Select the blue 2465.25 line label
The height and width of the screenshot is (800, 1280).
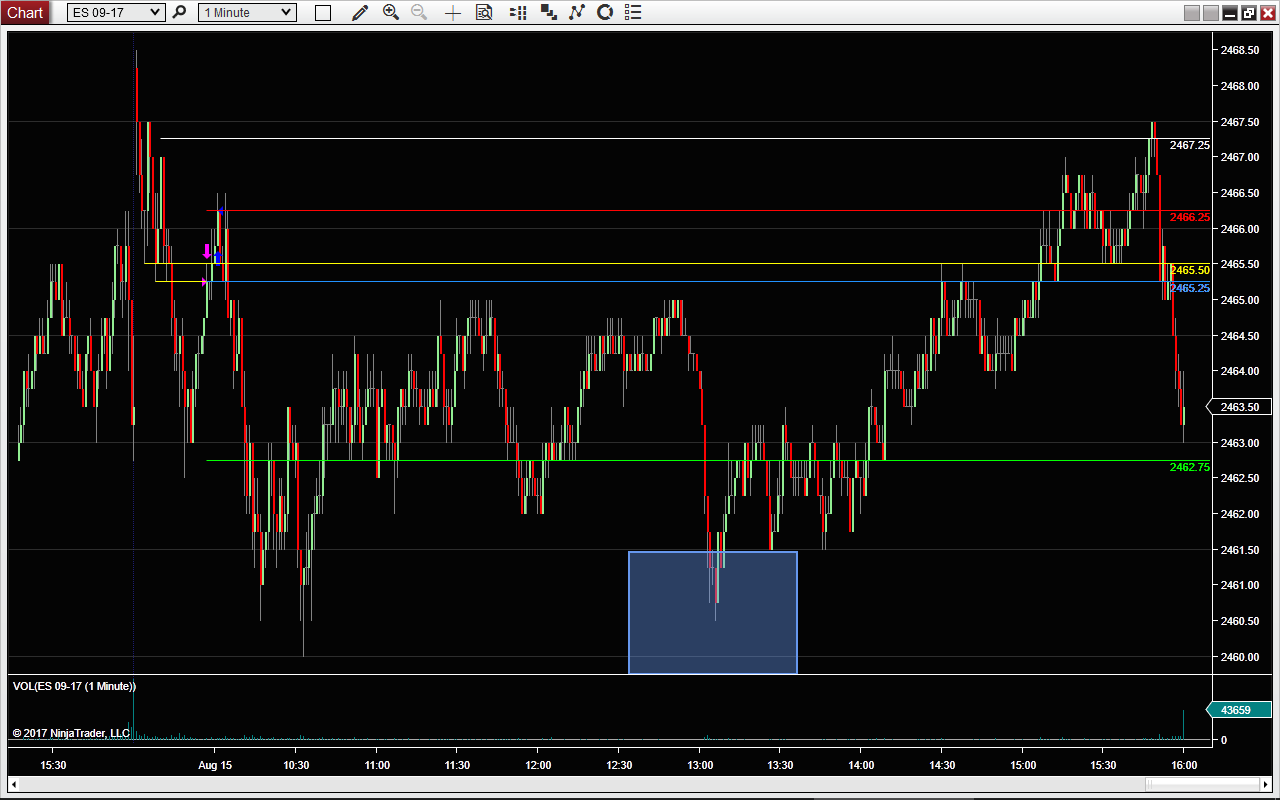click(1190, 288)
